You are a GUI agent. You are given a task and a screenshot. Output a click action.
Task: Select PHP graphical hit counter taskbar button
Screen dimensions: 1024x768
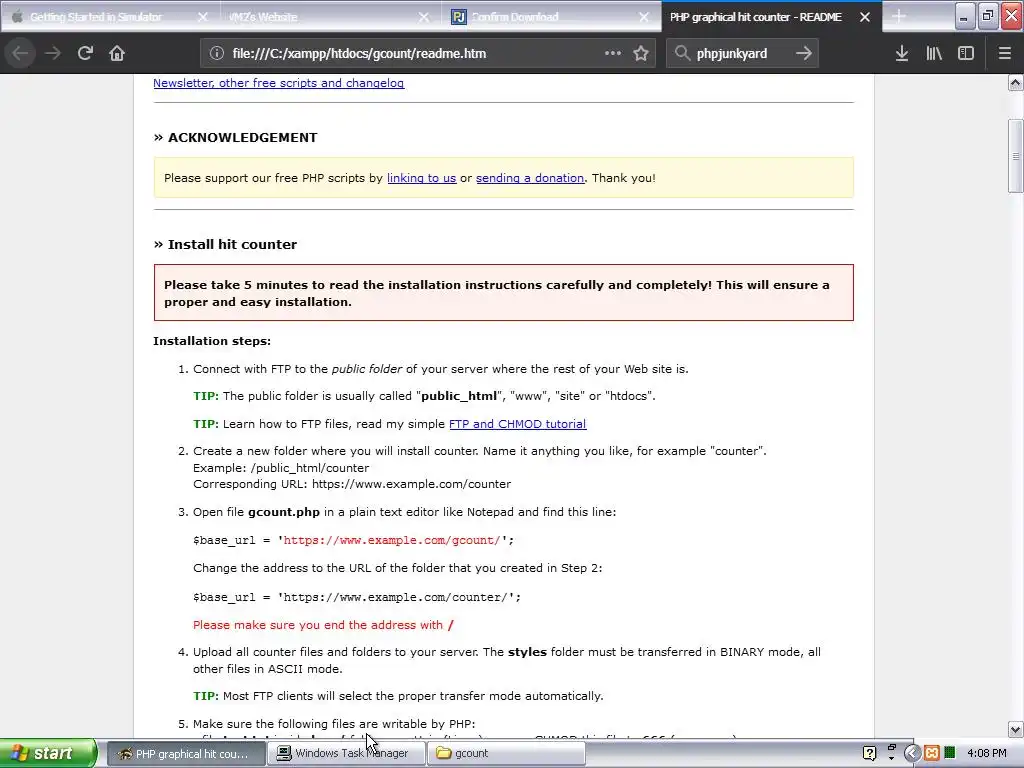(x=184, y=753)
